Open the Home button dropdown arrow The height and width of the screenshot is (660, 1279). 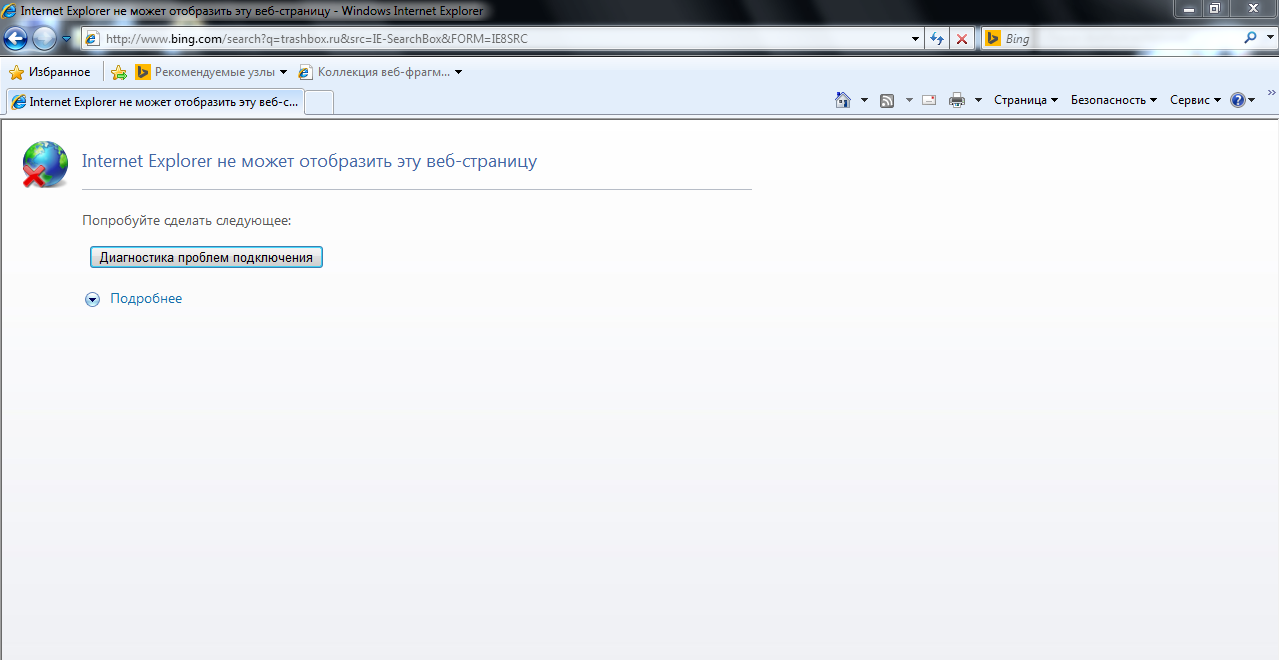pos(864,100)
